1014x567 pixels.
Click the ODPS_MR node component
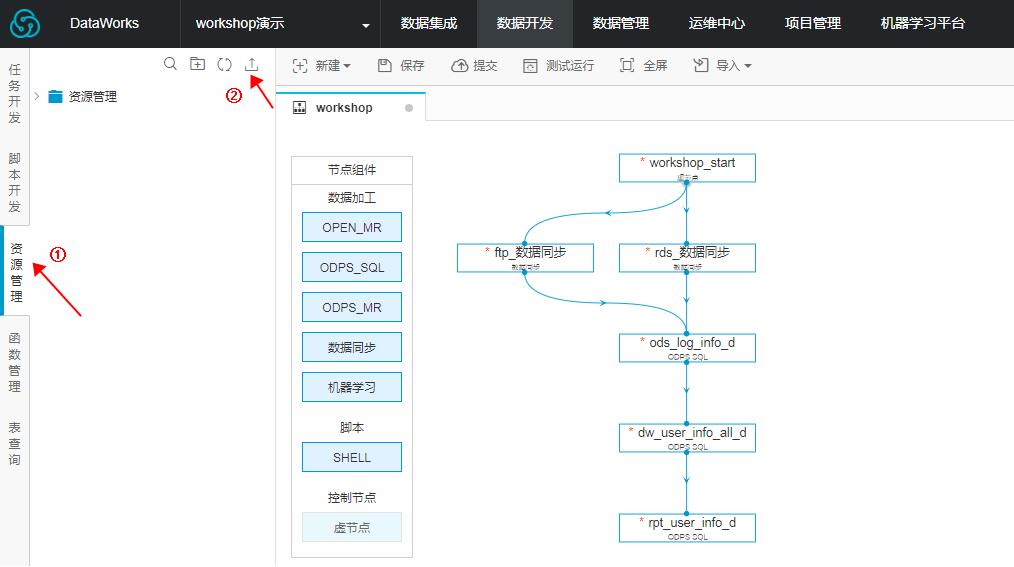pos(352,308)
